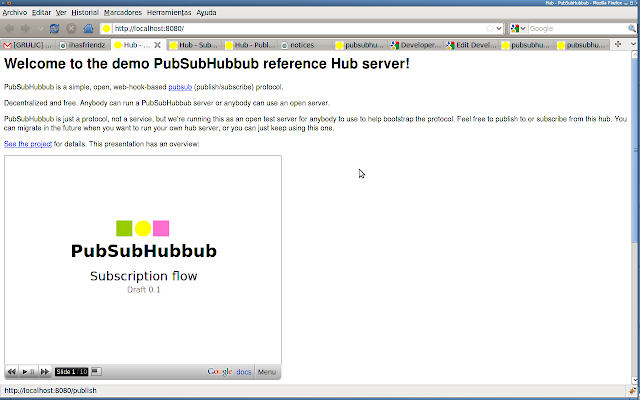
Task: Click the Welcome to the demo PubSubHubbub heading
Action: point(207,64)
